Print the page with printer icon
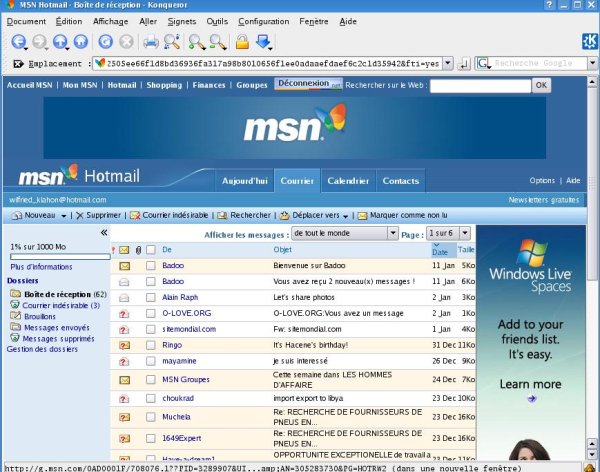The height and width of the screenshot is (472, 600). pos(151,41)
